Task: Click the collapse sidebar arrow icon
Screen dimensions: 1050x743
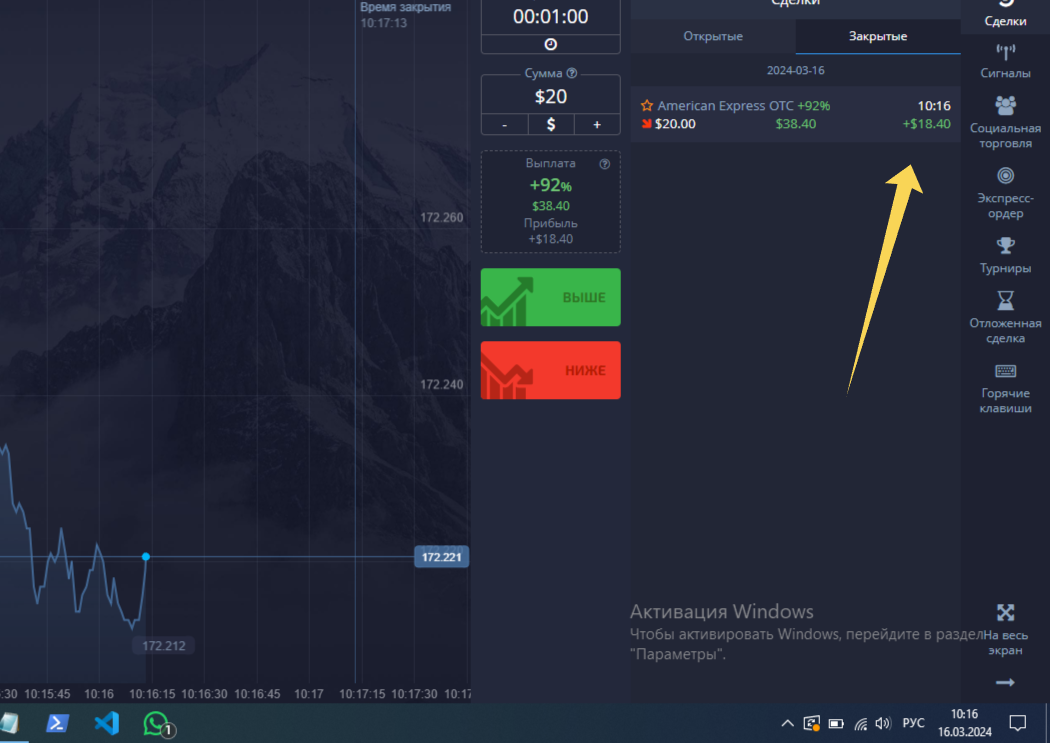Action: tap(1005, 682)
